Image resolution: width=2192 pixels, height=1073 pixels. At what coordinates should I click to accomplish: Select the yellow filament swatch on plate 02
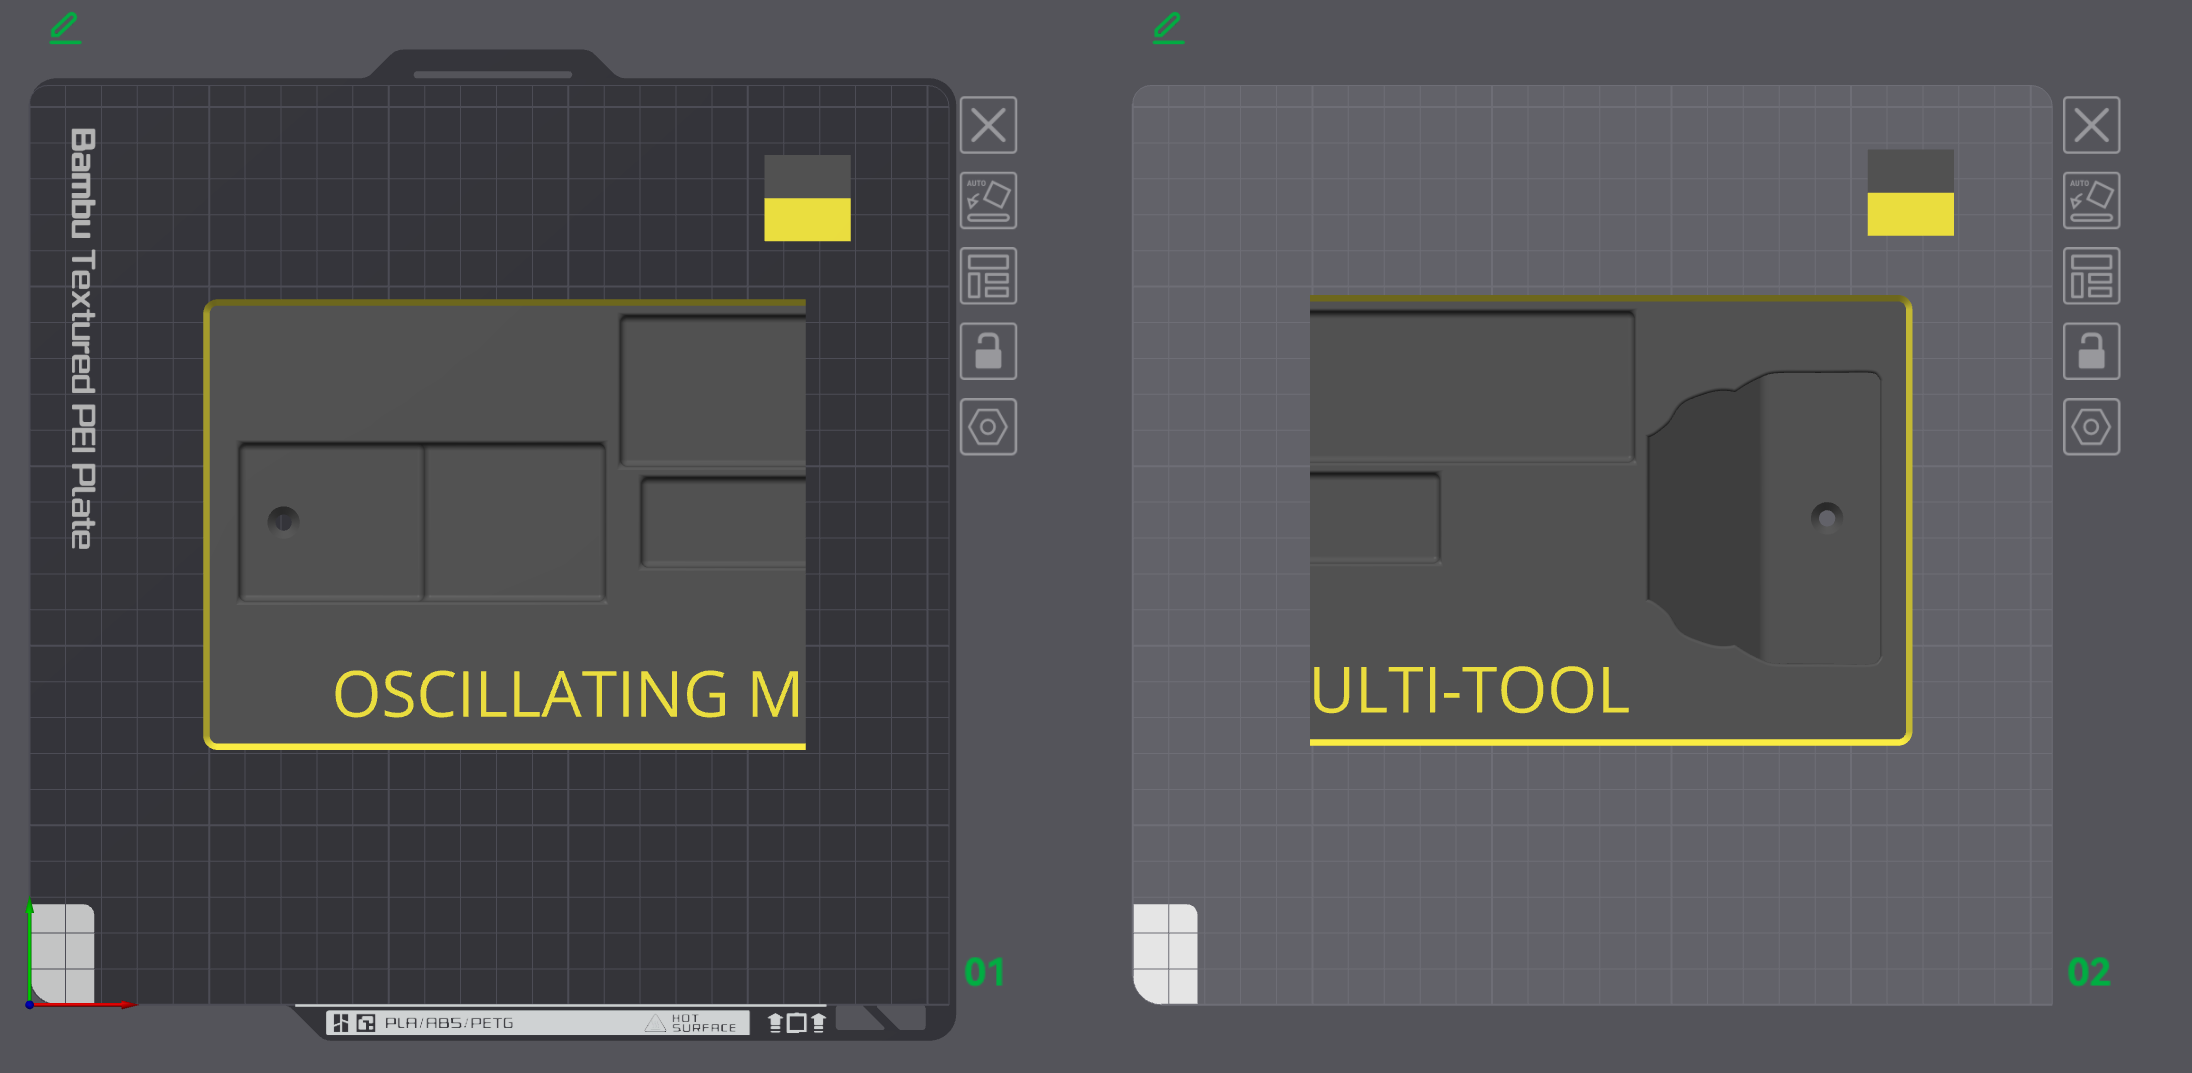(1910, 214)
